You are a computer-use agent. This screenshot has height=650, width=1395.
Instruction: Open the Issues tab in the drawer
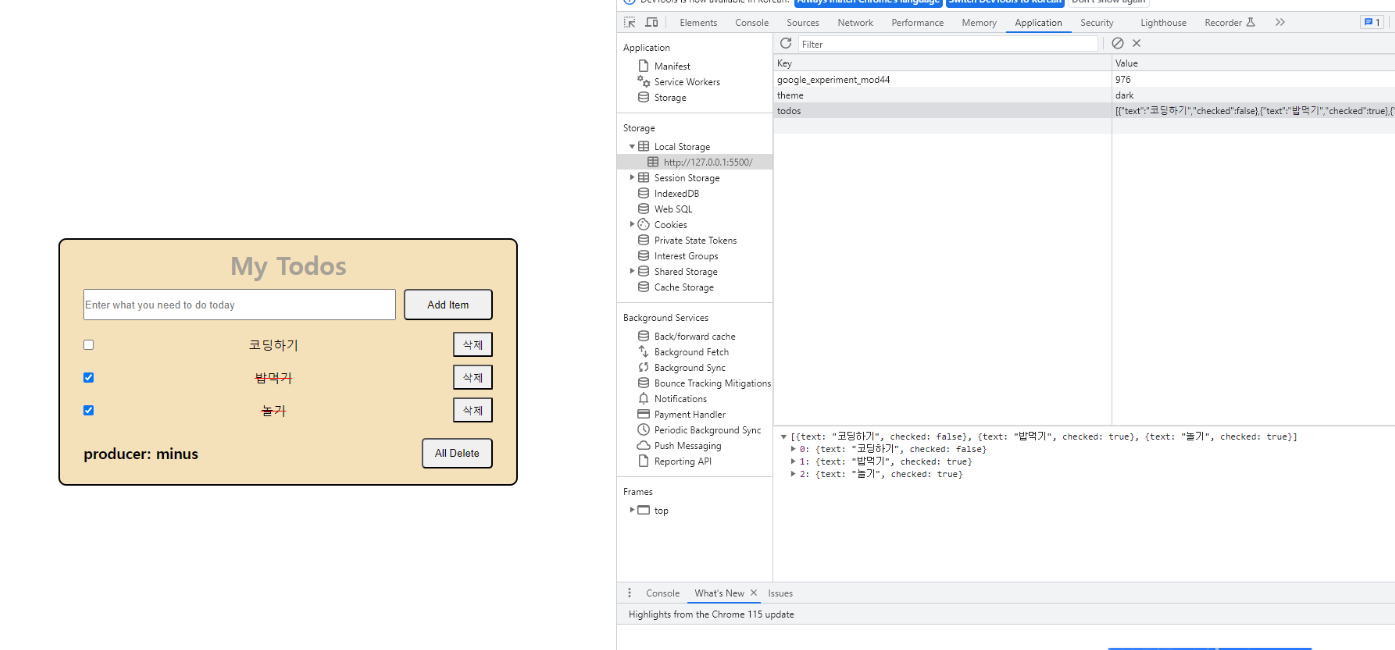[x=780, y=593]
